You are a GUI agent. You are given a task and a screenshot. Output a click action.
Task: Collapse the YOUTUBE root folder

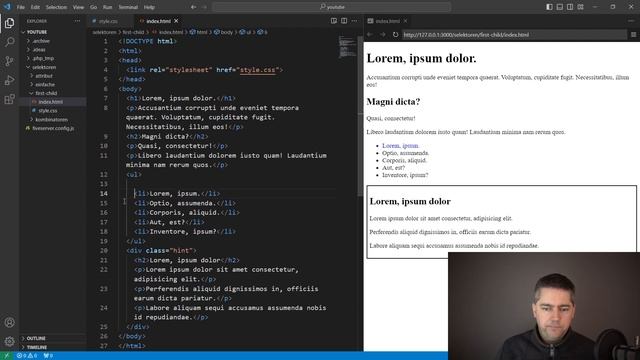23,32
